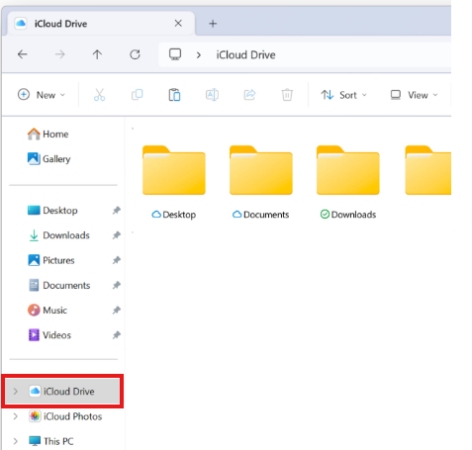Select pinned Downloads in sidebar
Viewport: 472px width, 450px height.
[x=58, y=235]
